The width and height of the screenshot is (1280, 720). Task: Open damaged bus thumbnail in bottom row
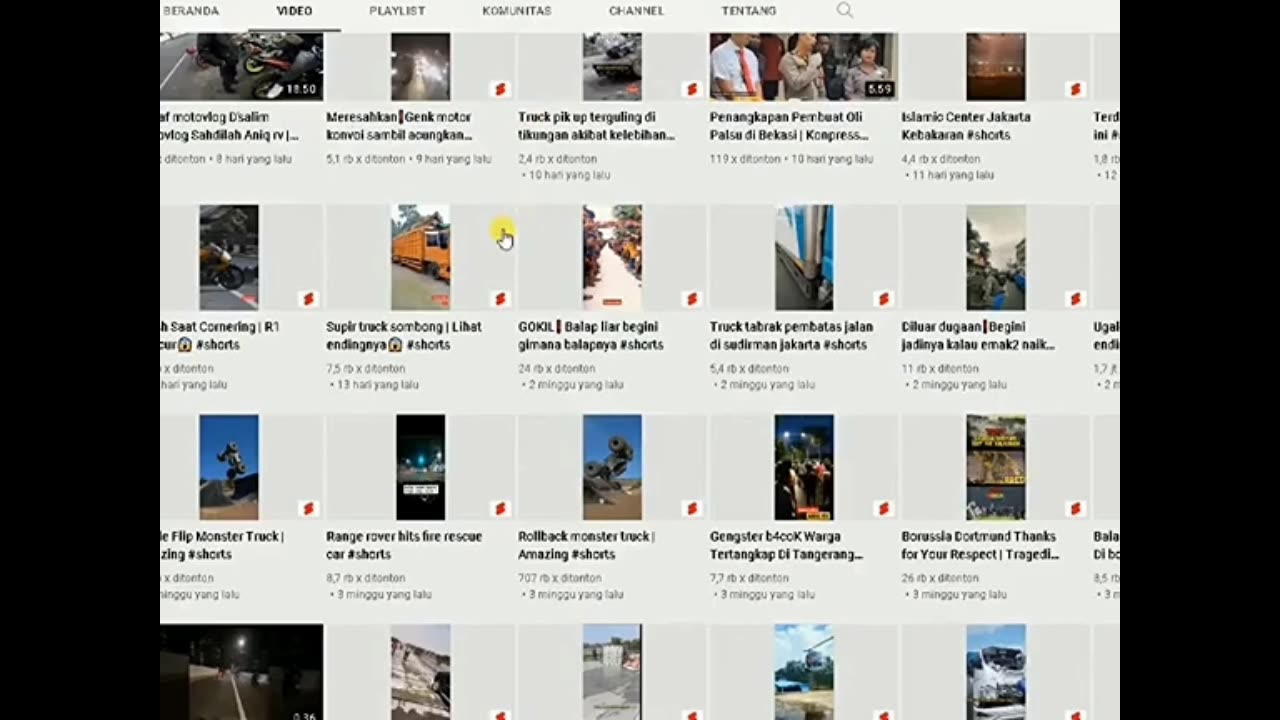pos(996,672)
